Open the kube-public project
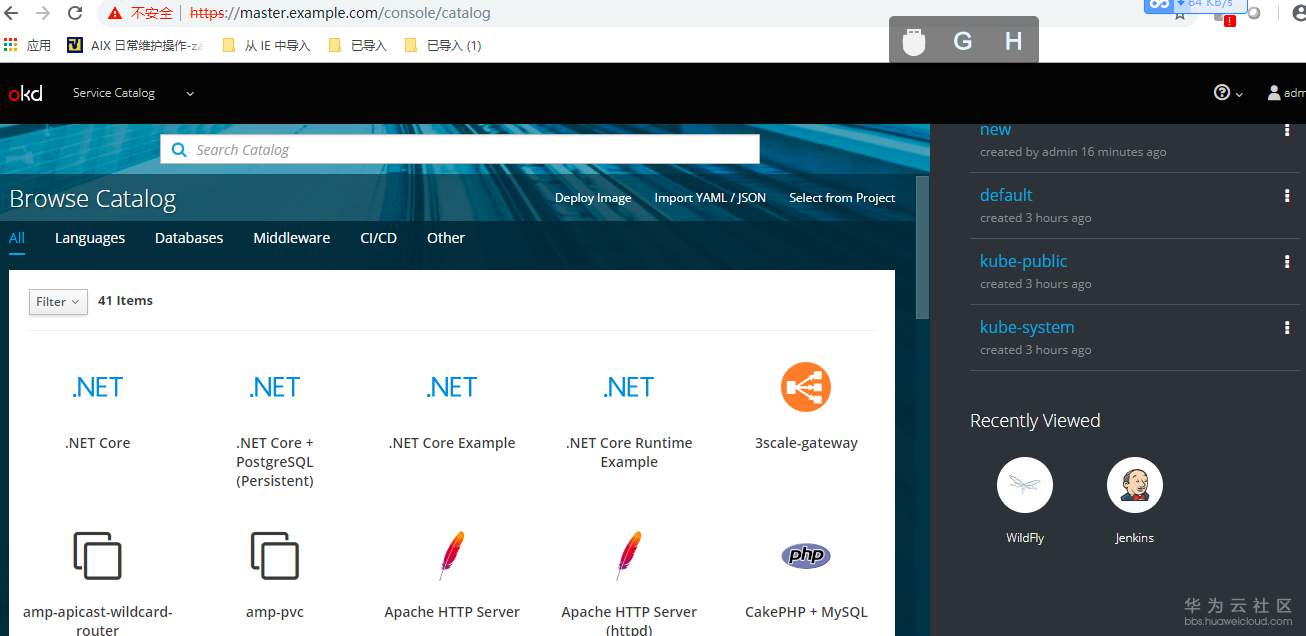This screenshot has width=1306, height=636. coord(1024,261)
